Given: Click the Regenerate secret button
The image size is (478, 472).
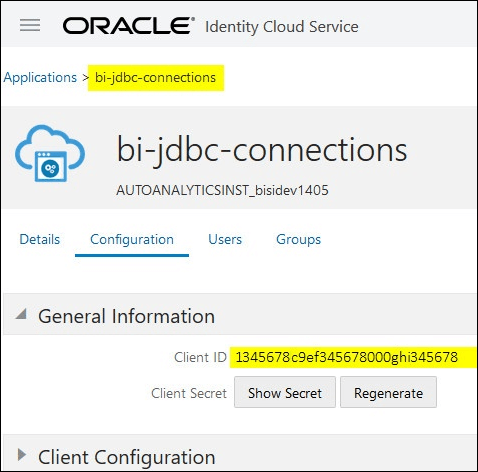Looking at the screenshot, I should click(388, 392).
